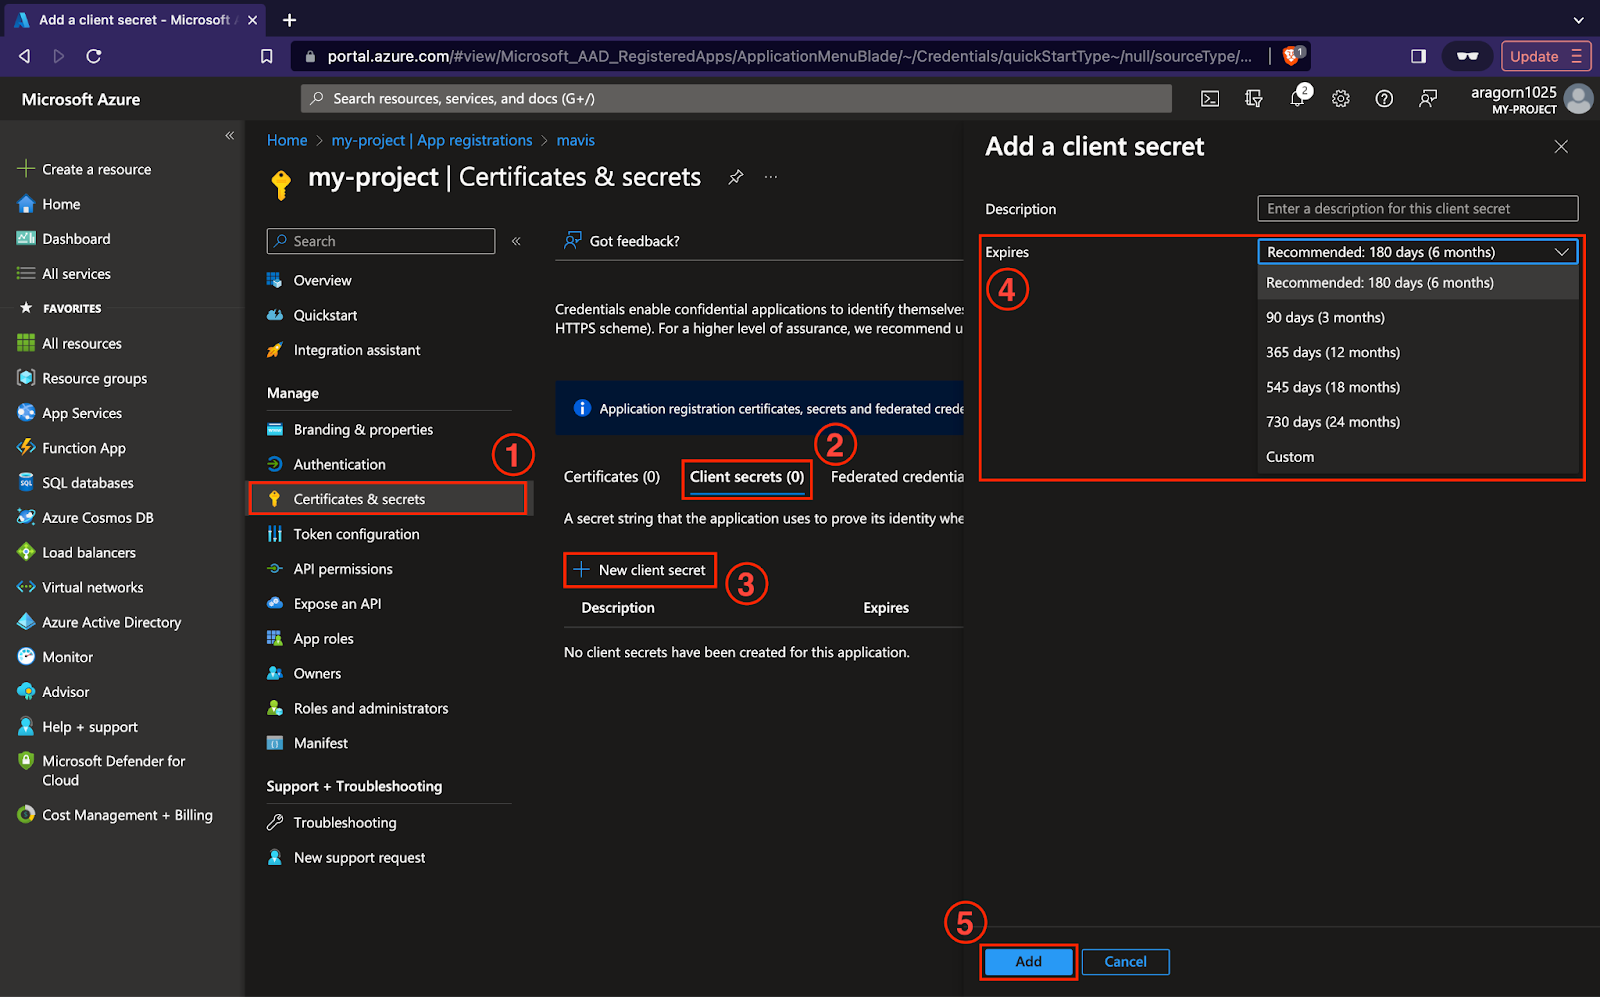Click the Add button
The image size is (1600, 997).
pos(1029,962)
